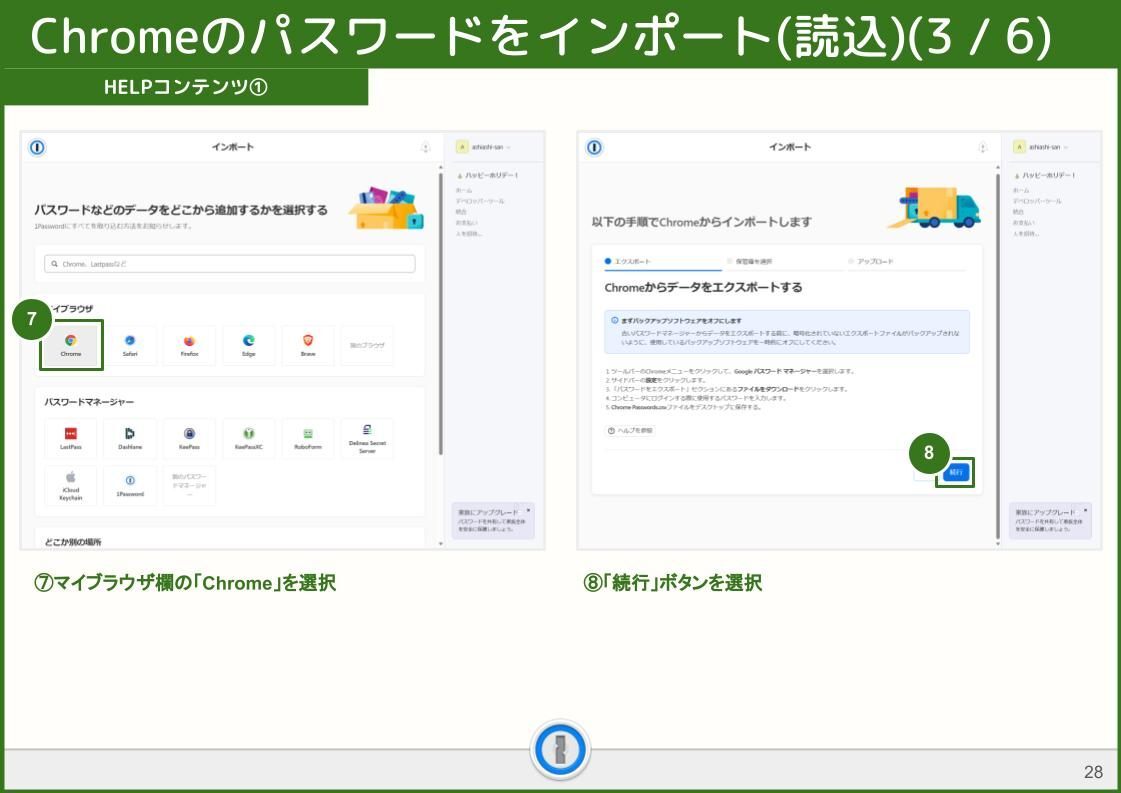Open ホーム in the Chrome export screen sidebar

click(x=1021, y=191)
